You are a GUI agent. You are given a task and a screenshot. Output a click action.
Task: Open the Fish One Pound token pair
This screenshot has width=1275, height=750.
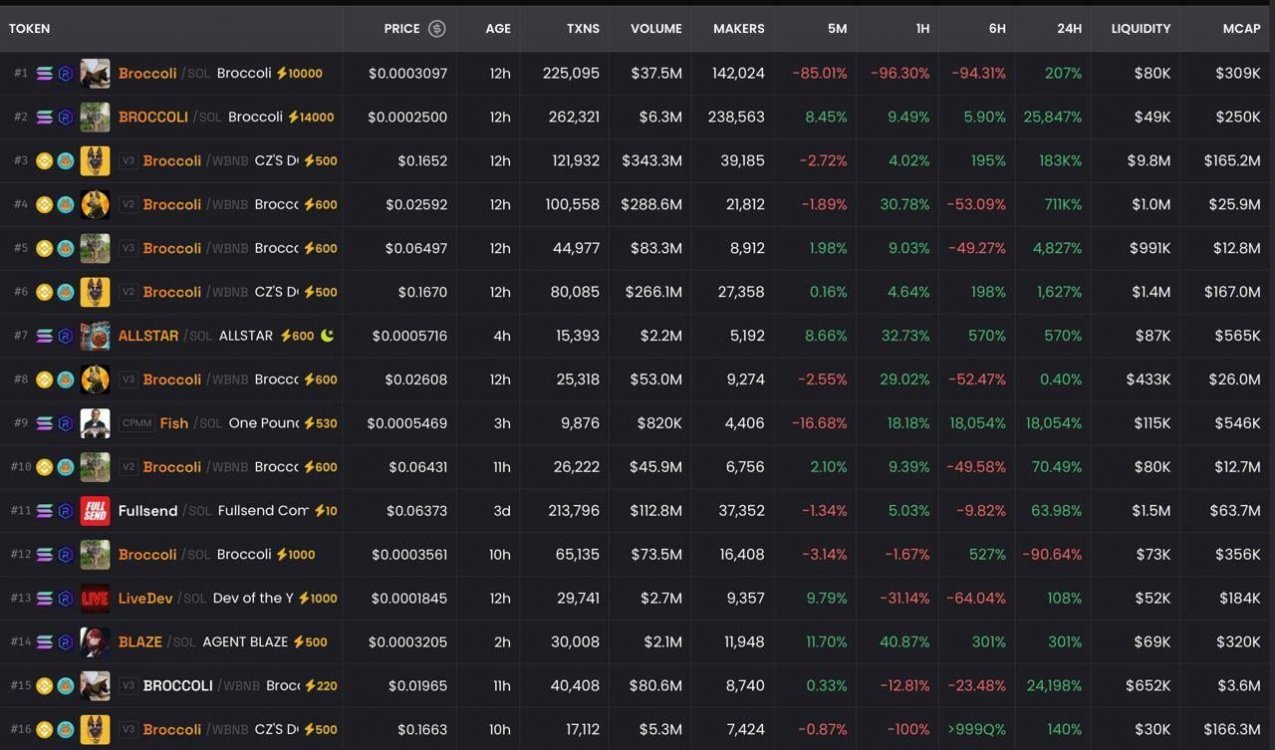coord(174,423)
